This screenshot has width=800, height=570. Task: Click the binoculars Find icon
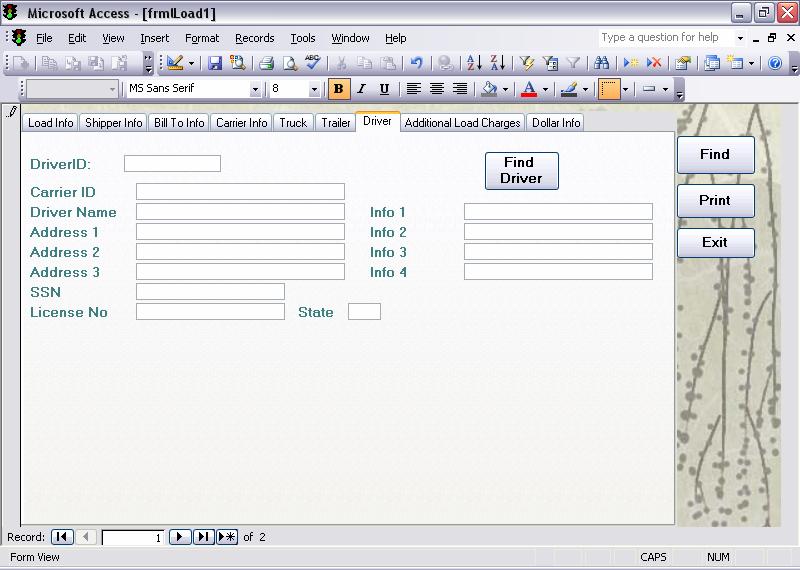coord(601,63)
